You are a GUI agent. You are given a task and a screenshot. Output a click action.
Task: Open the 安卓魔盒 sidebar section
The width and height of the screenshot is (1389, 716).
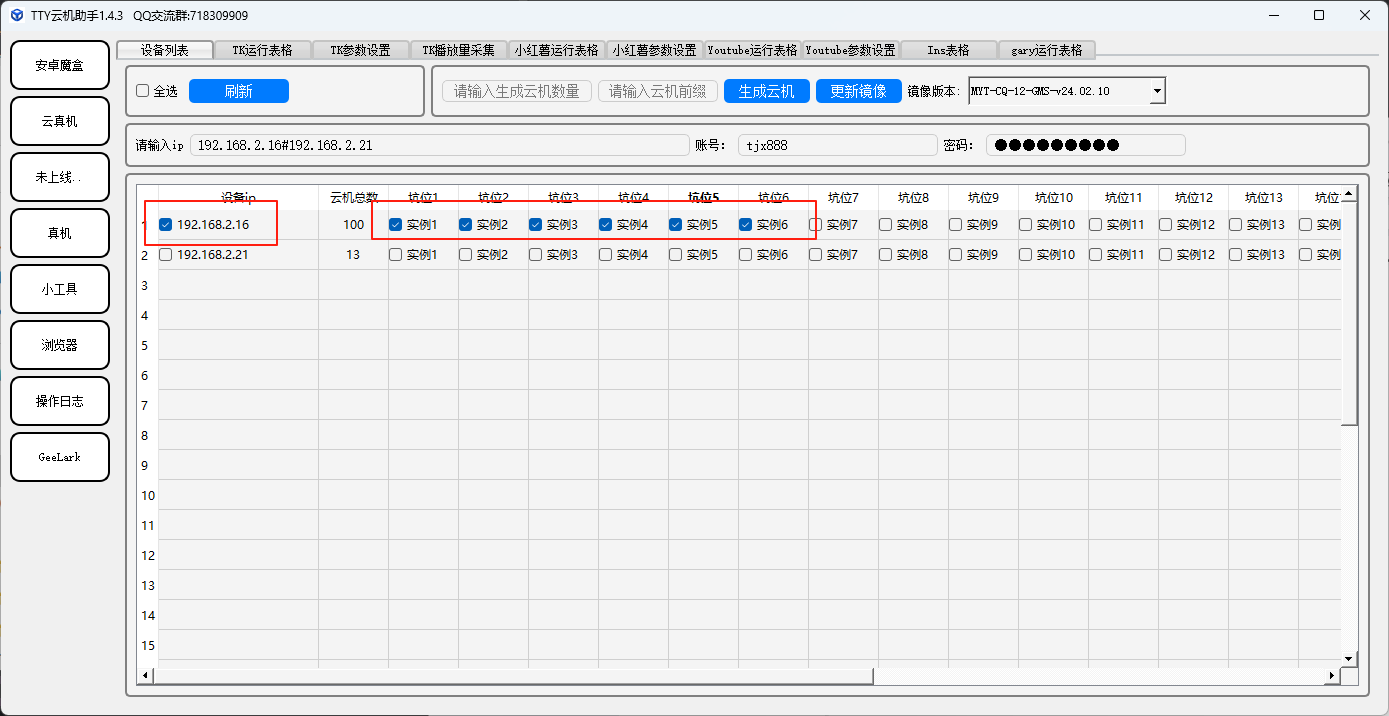tap(59, 65)
